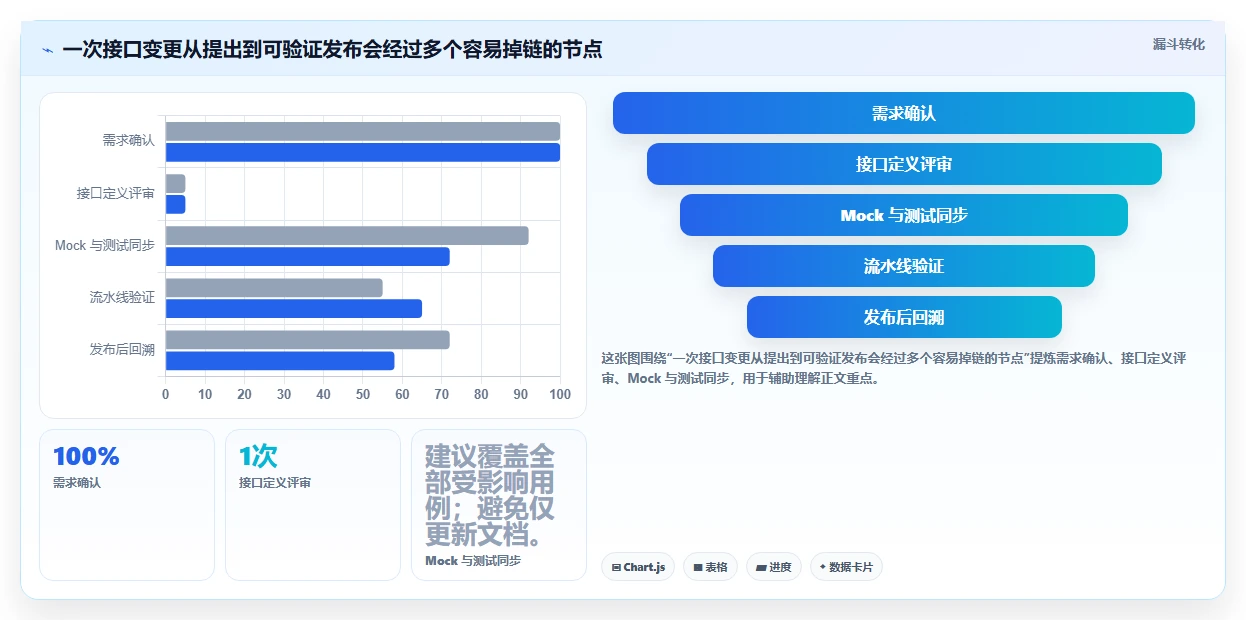The width and height of the screenshot is (1246, 620).
Task: Click the blue bar for Mock 与测试同步
Action: coord(308,256)
